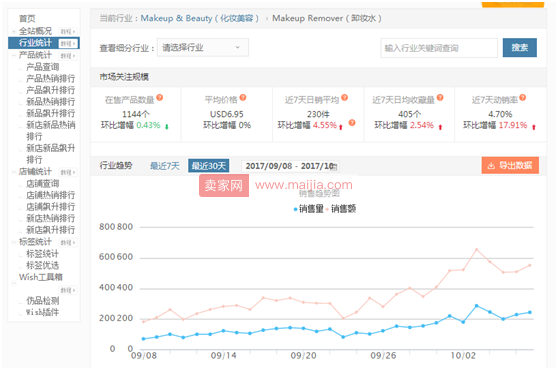Open 店铺热销排行 page
The width and height of the screenshot is (558, 370).
pos(51,195)
